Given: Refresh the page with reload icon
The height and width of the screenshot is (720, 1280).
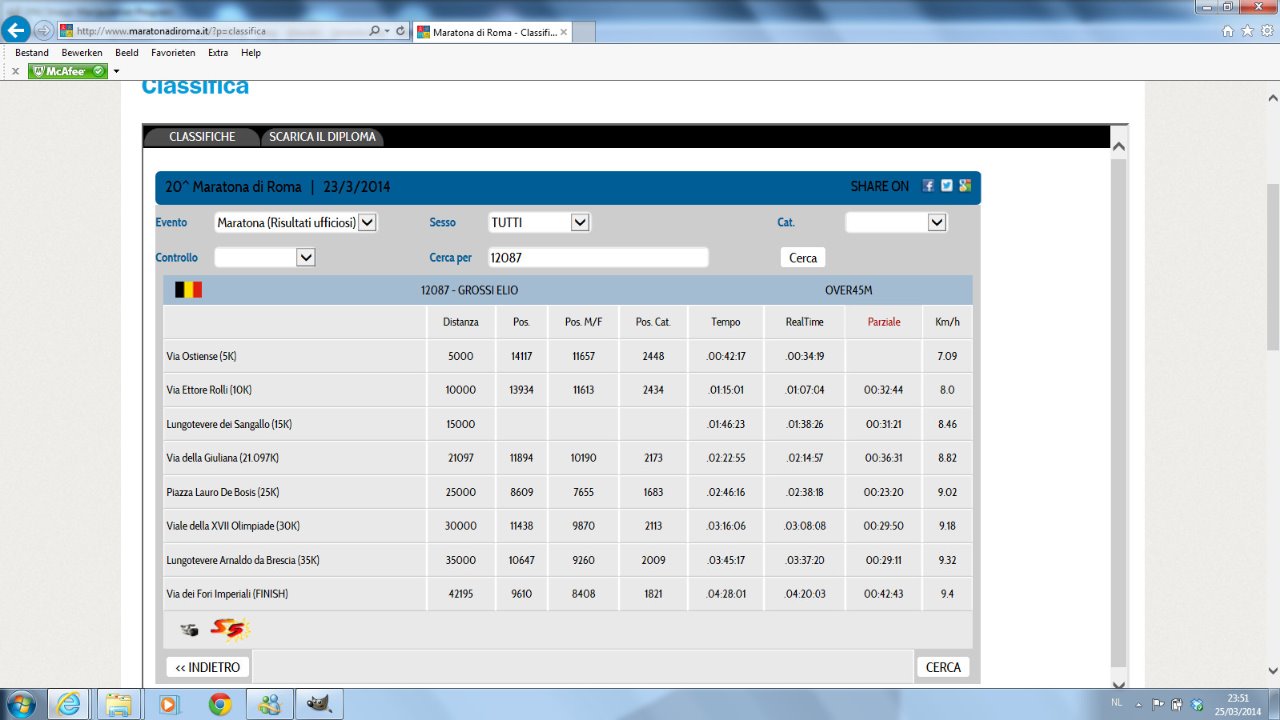Looking at the screenshot, I should click(x=401, y=31).
